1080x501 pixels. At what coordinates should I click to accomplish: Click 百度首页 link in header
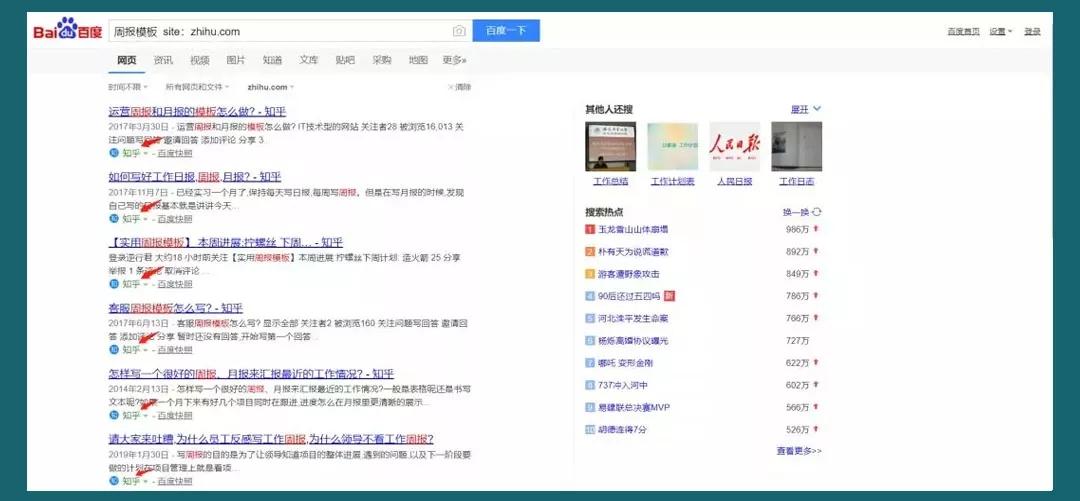click(964, 32)
